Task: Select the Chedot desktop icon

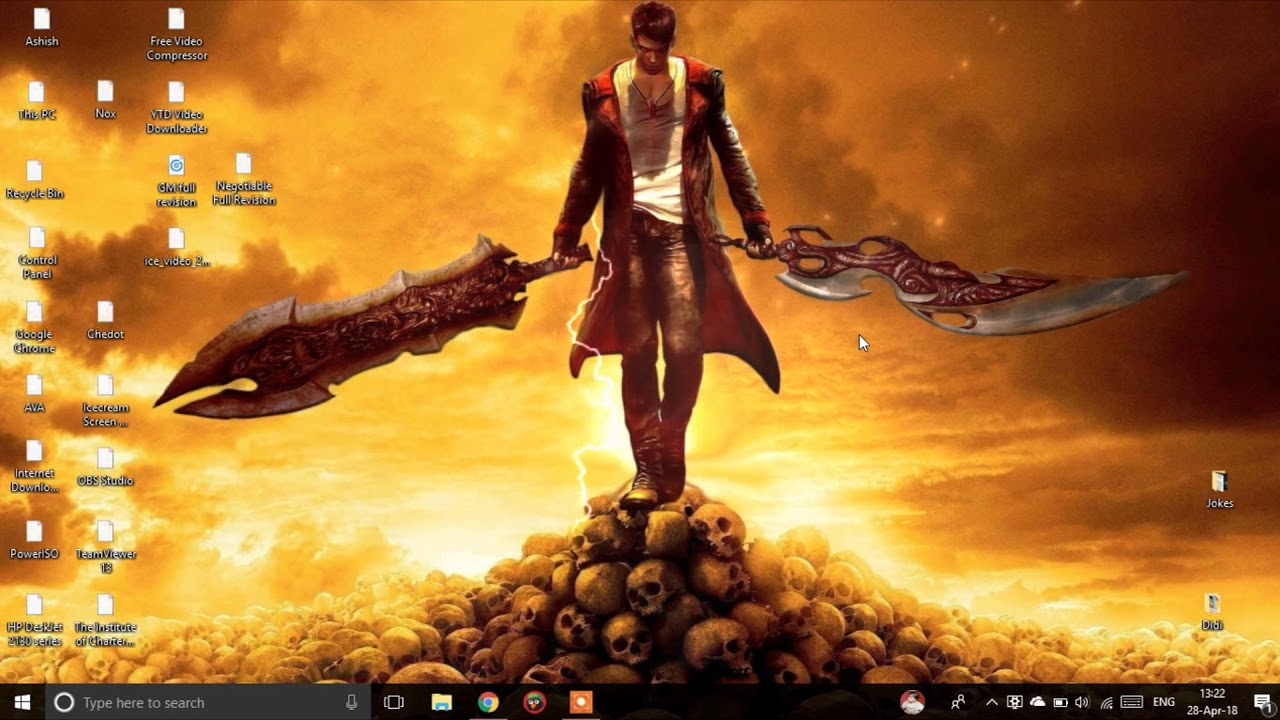Action: click(x=105, y=320)
